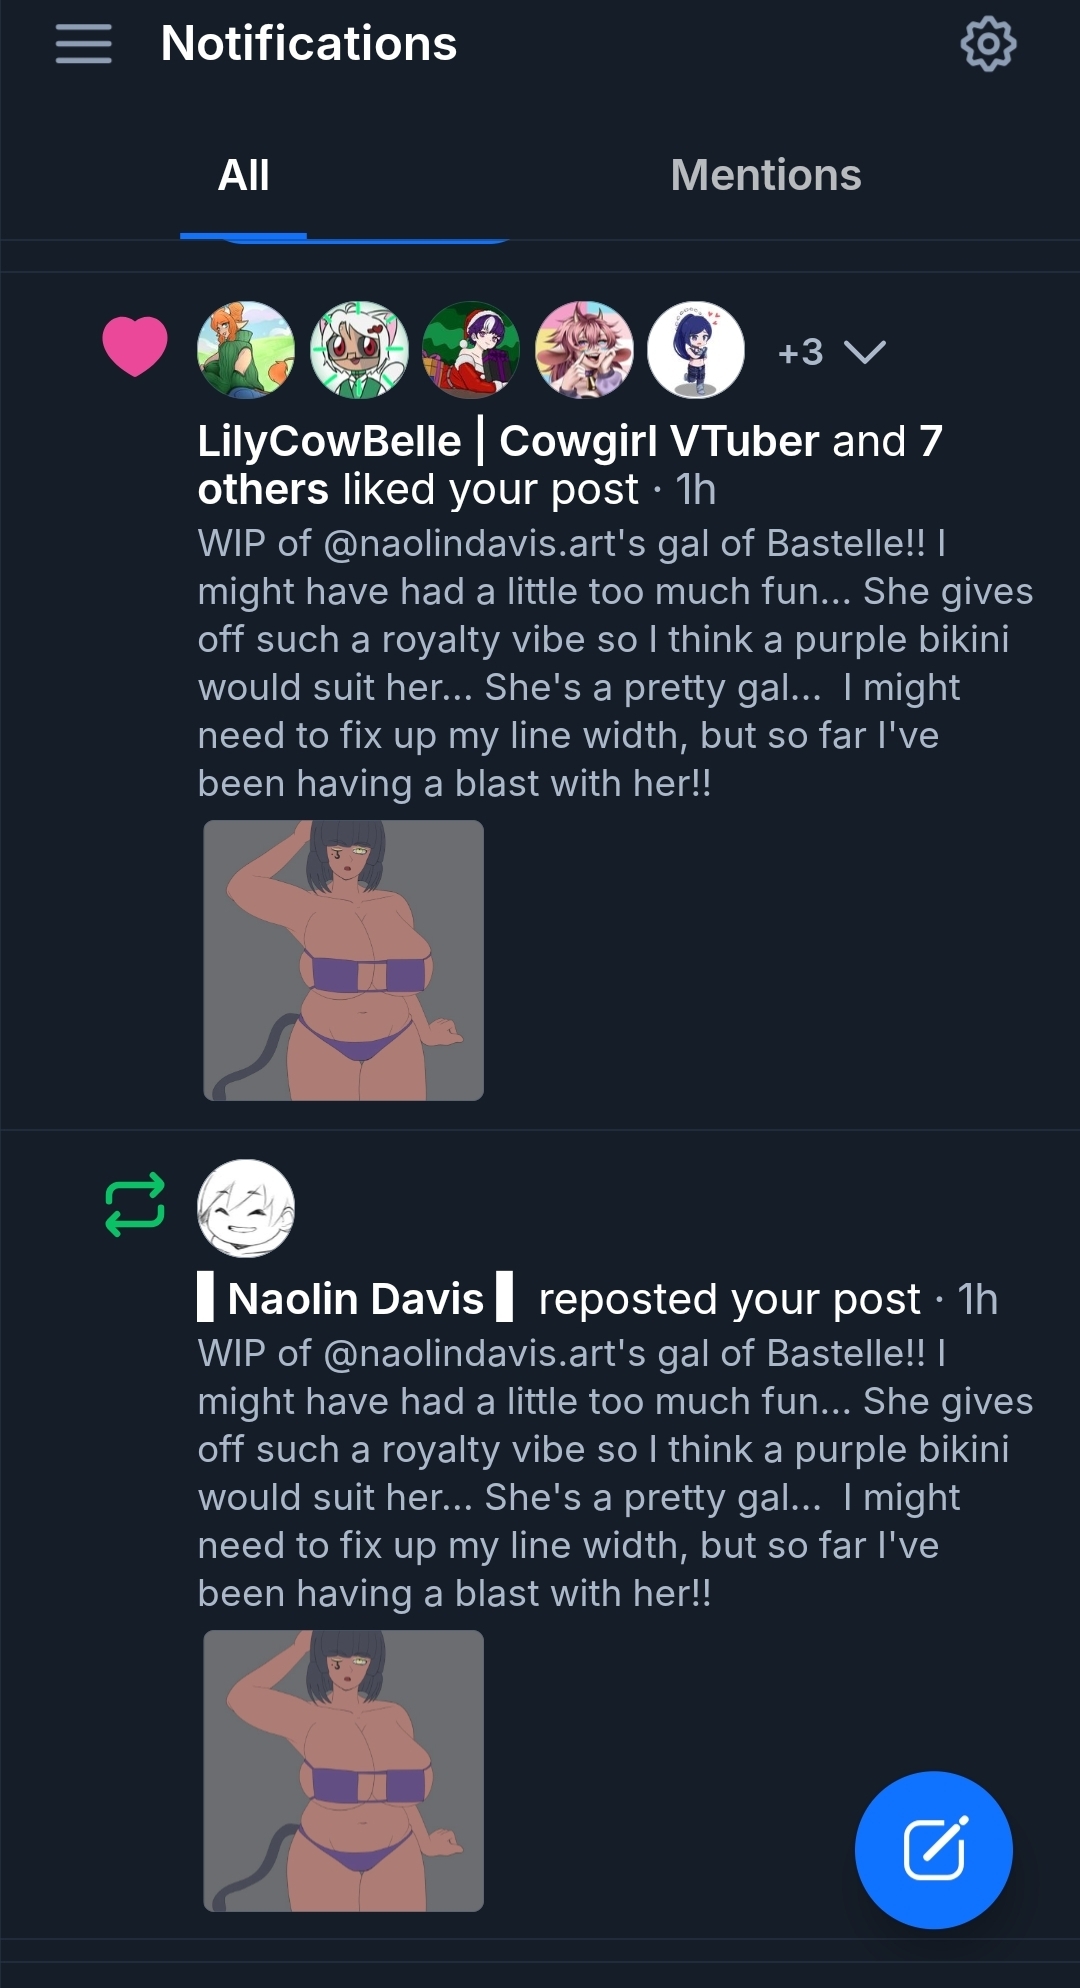Image resolution: width=1080 pixels, height=1988 pixels.
Task: Open the reposted post text body
Action: 600,1472
